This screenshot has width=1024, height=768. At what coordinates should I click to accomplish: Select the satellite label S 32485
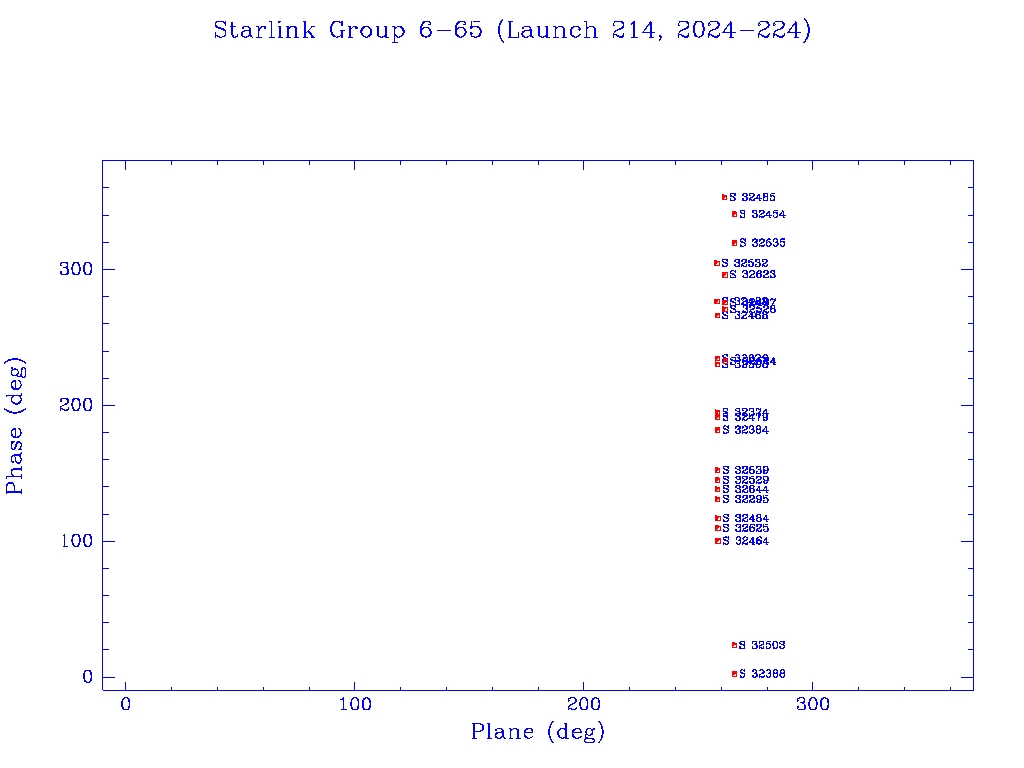click(x=752, y=197)
